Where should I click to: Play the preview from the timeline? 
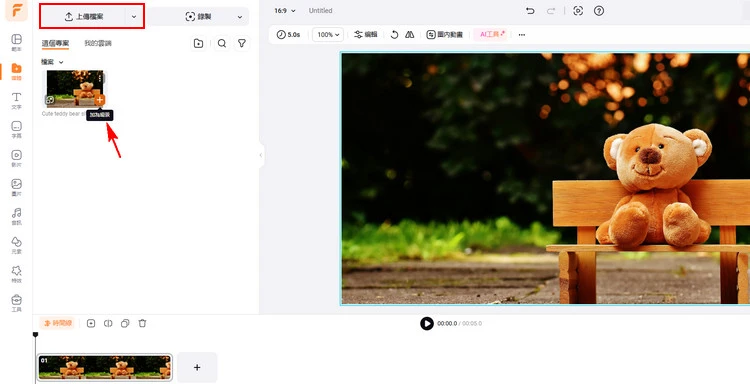[x=427, y=324]
